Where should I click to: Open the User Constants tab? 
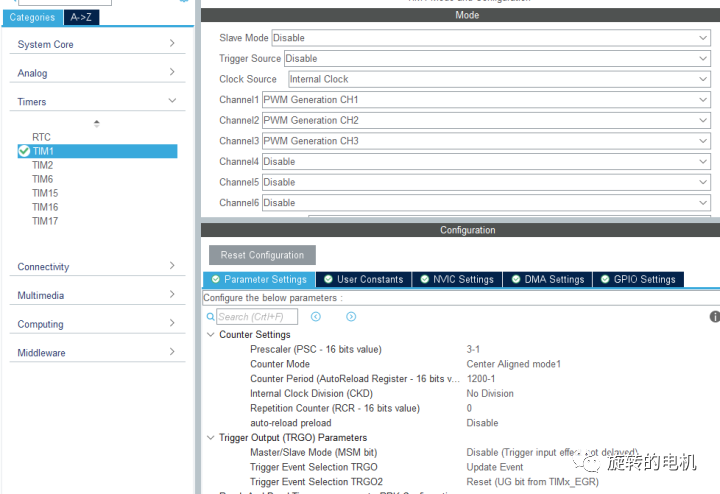pyautogui.click(x=364, y=279)
